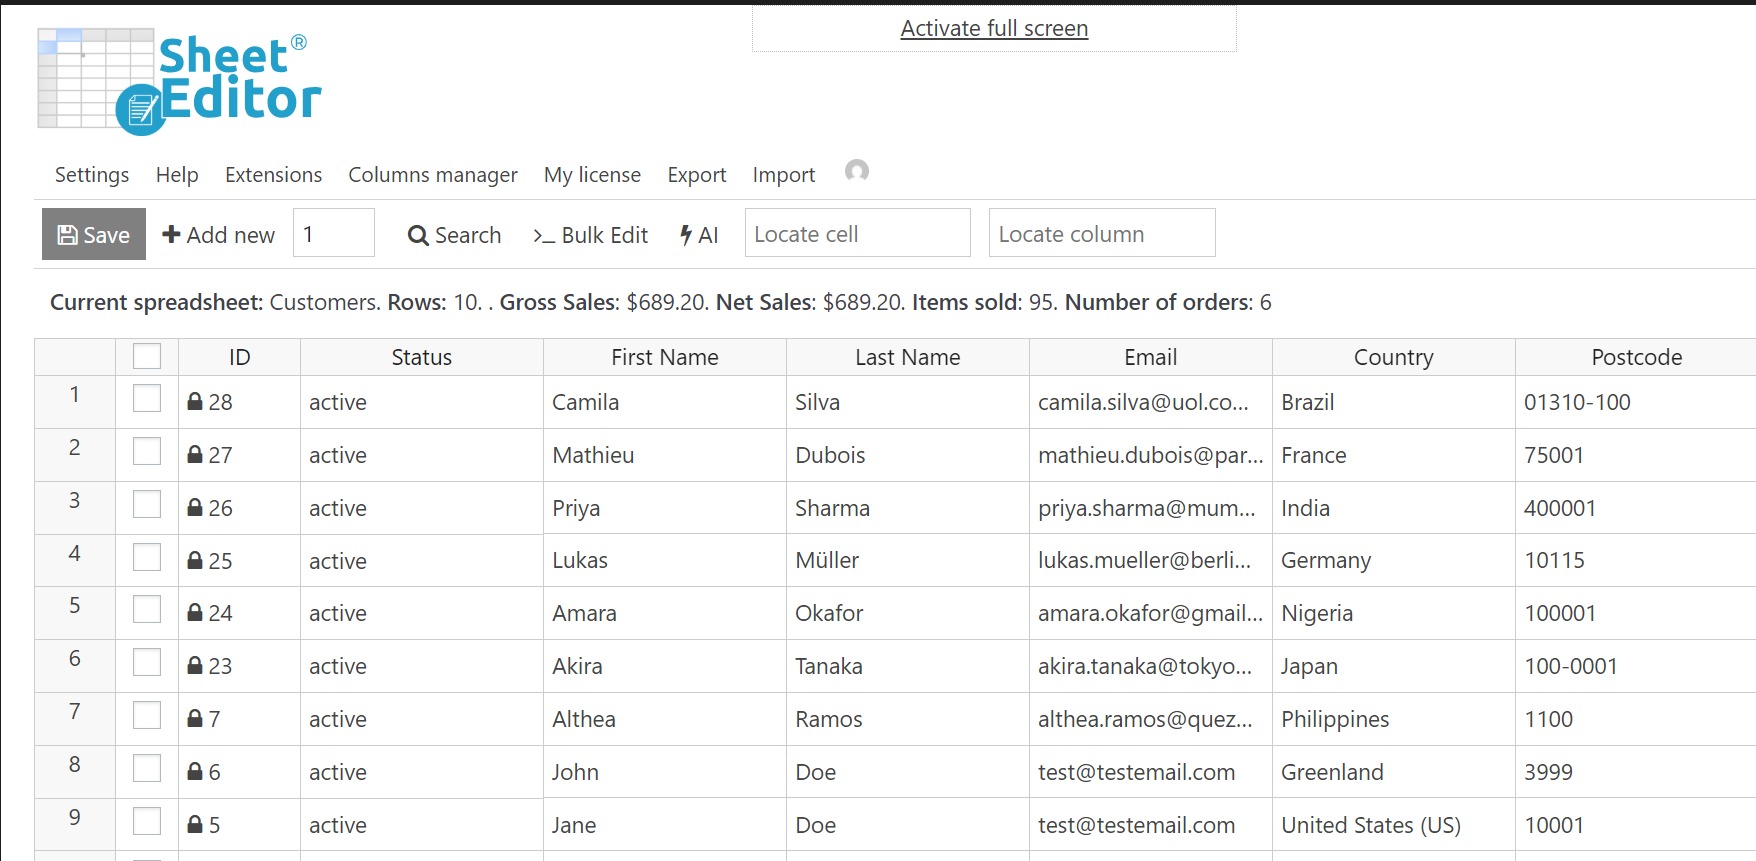The width and height of the screenshot is (1756, 861).
Task: Click the lock icon beside ID 25
Action: 195,561
